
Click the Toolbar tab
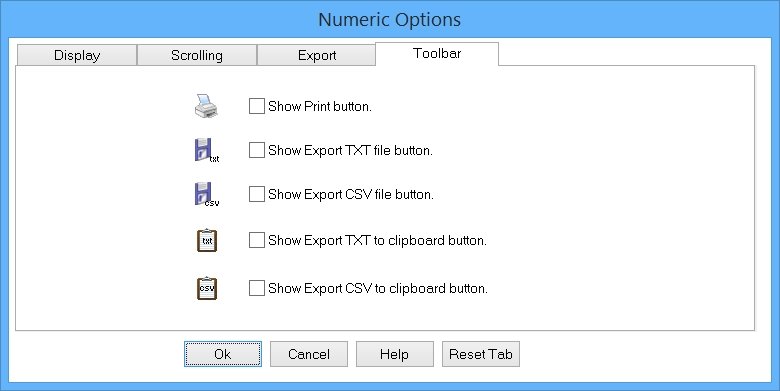[437, 54]
